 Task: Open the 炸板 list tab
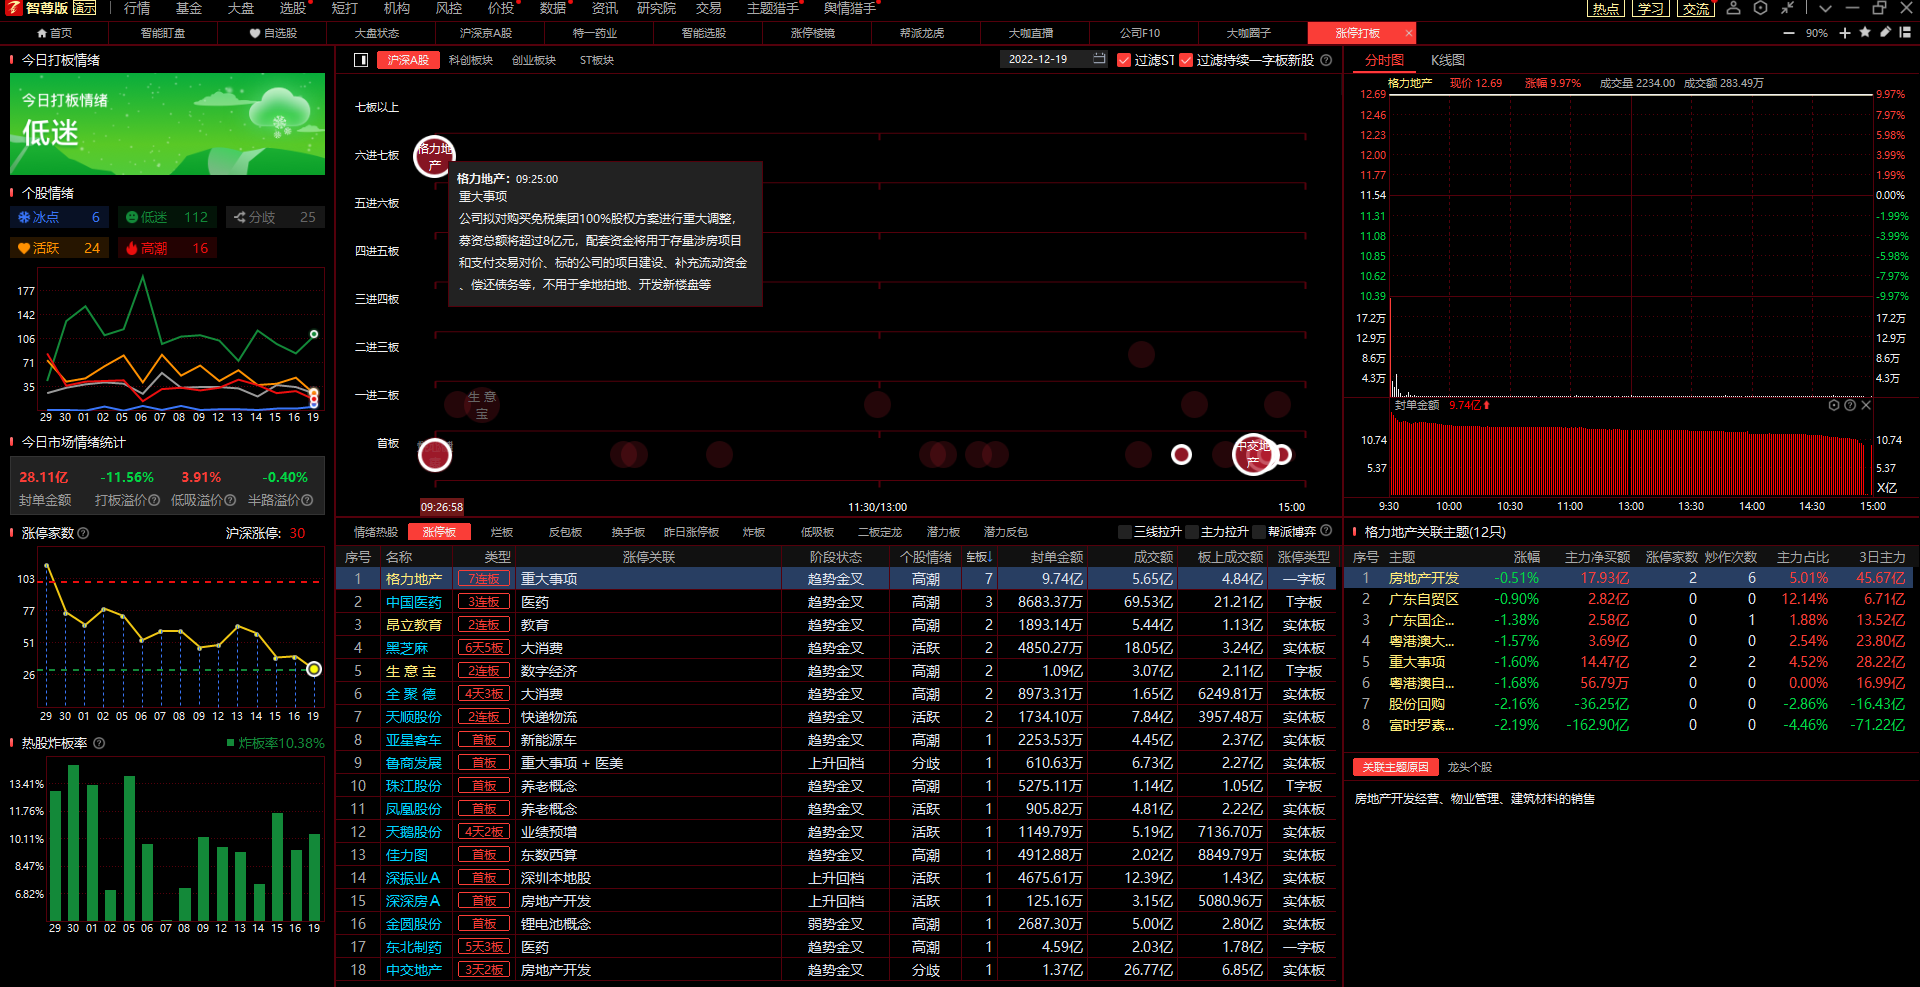point(754,532)
